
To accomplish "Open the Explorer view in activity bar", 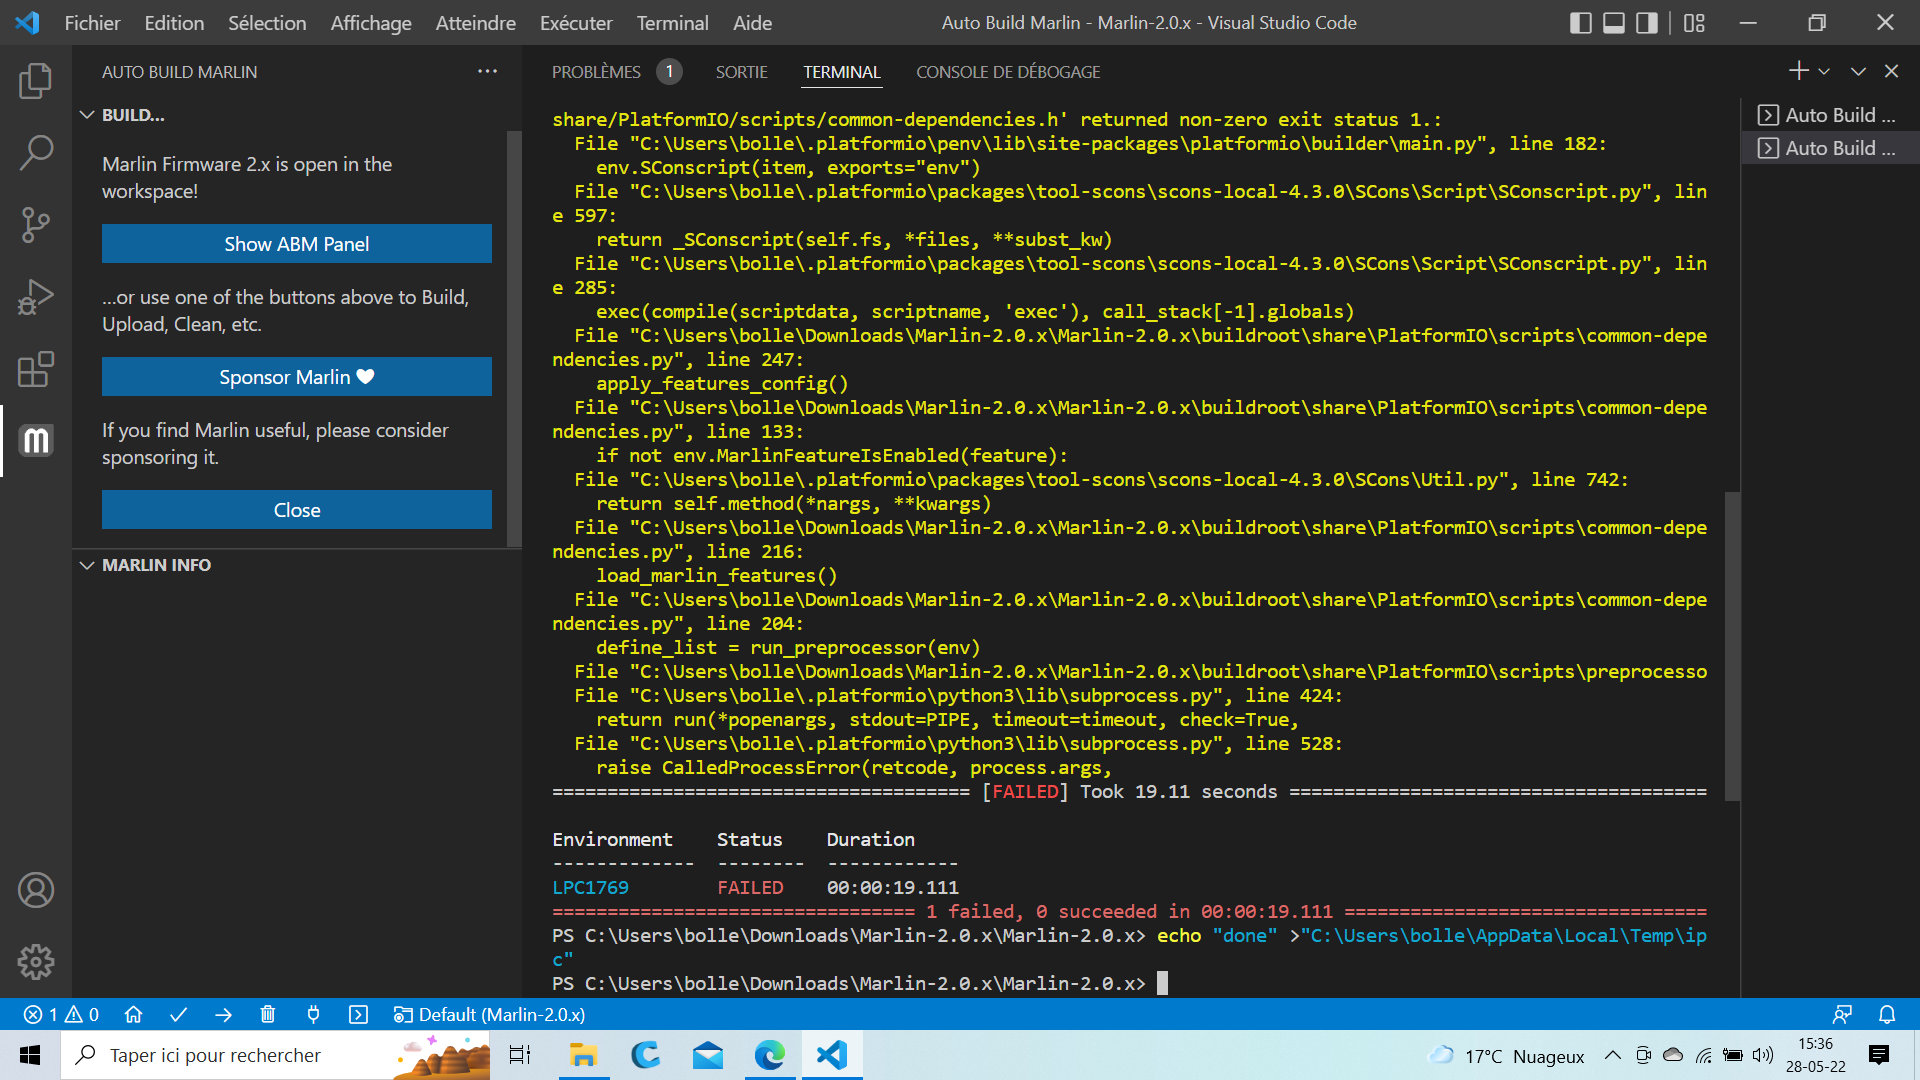I will [36, 80].
